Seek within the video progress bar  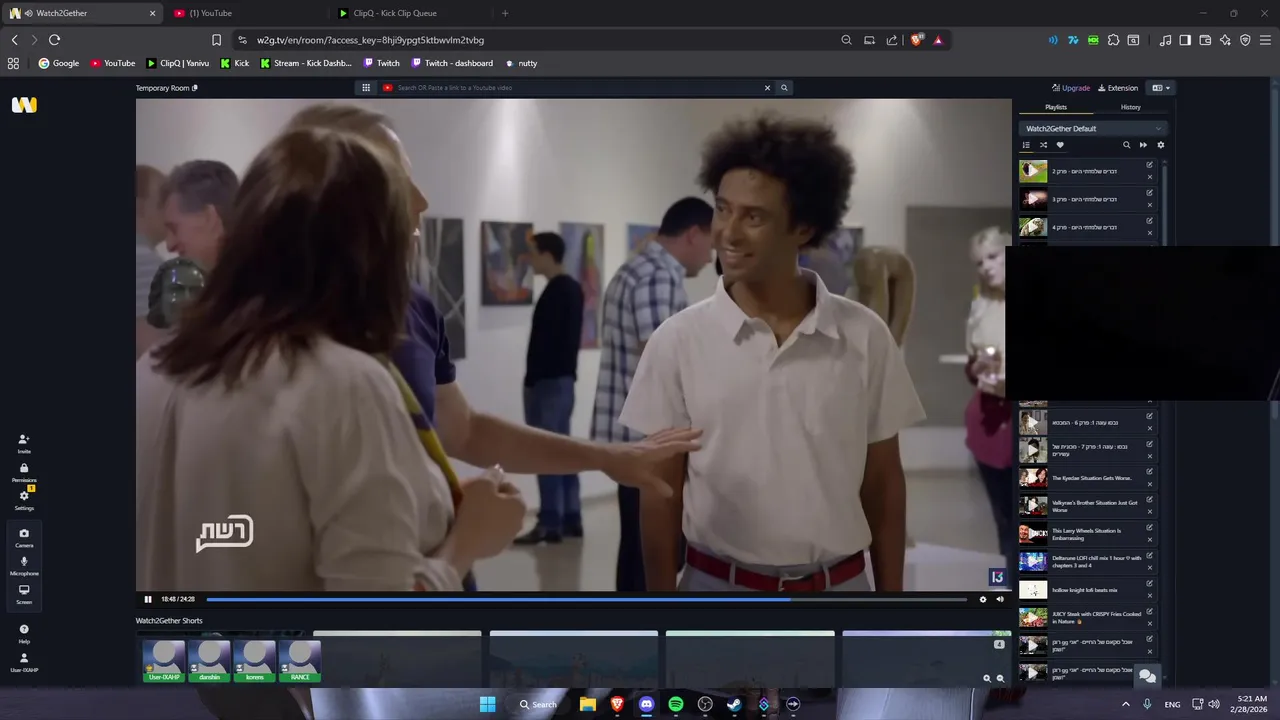[586, 599]
